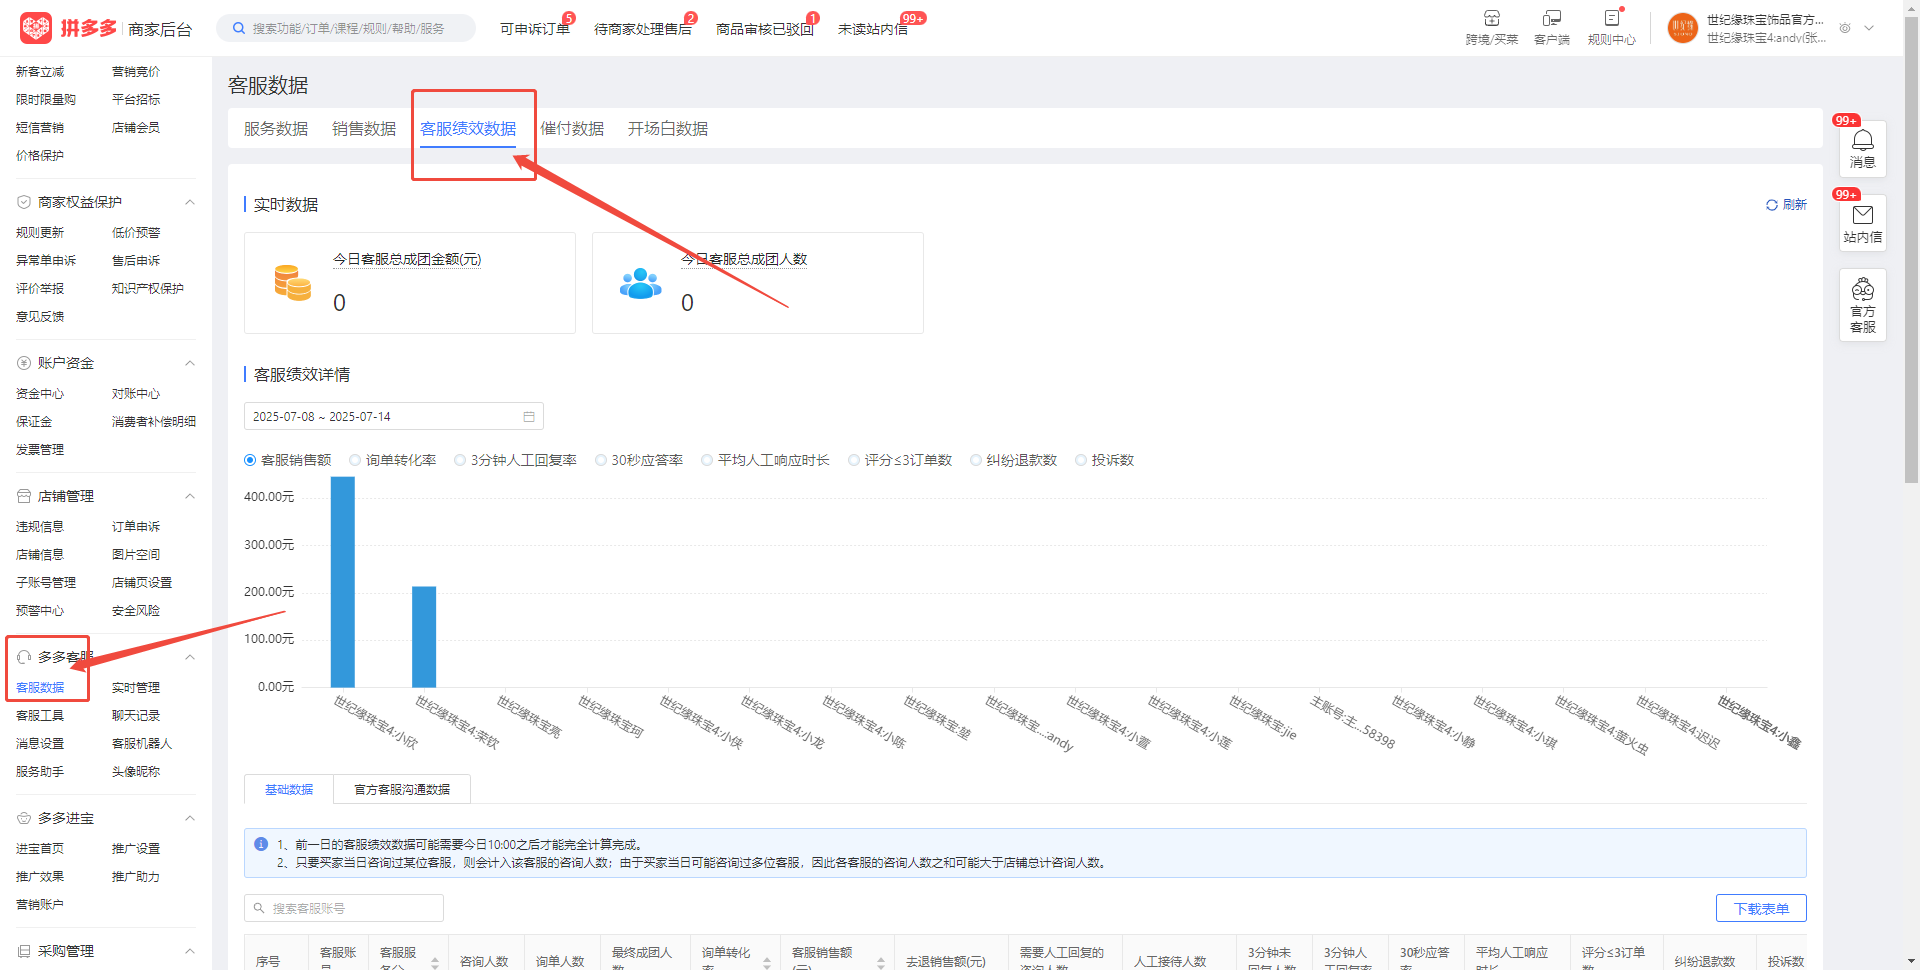The width and height of the screenshot is (1920, 970).
Task: Click the 官方客服 robot icon
Action: pos(1862,291)
